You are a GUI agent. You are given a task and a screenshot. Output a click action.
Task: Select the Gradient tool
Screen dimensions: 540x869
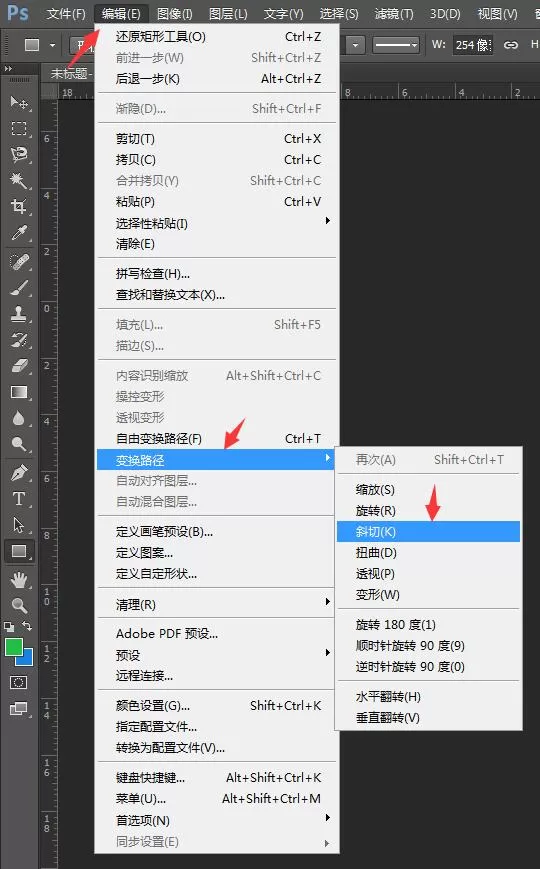pos(19,392)
